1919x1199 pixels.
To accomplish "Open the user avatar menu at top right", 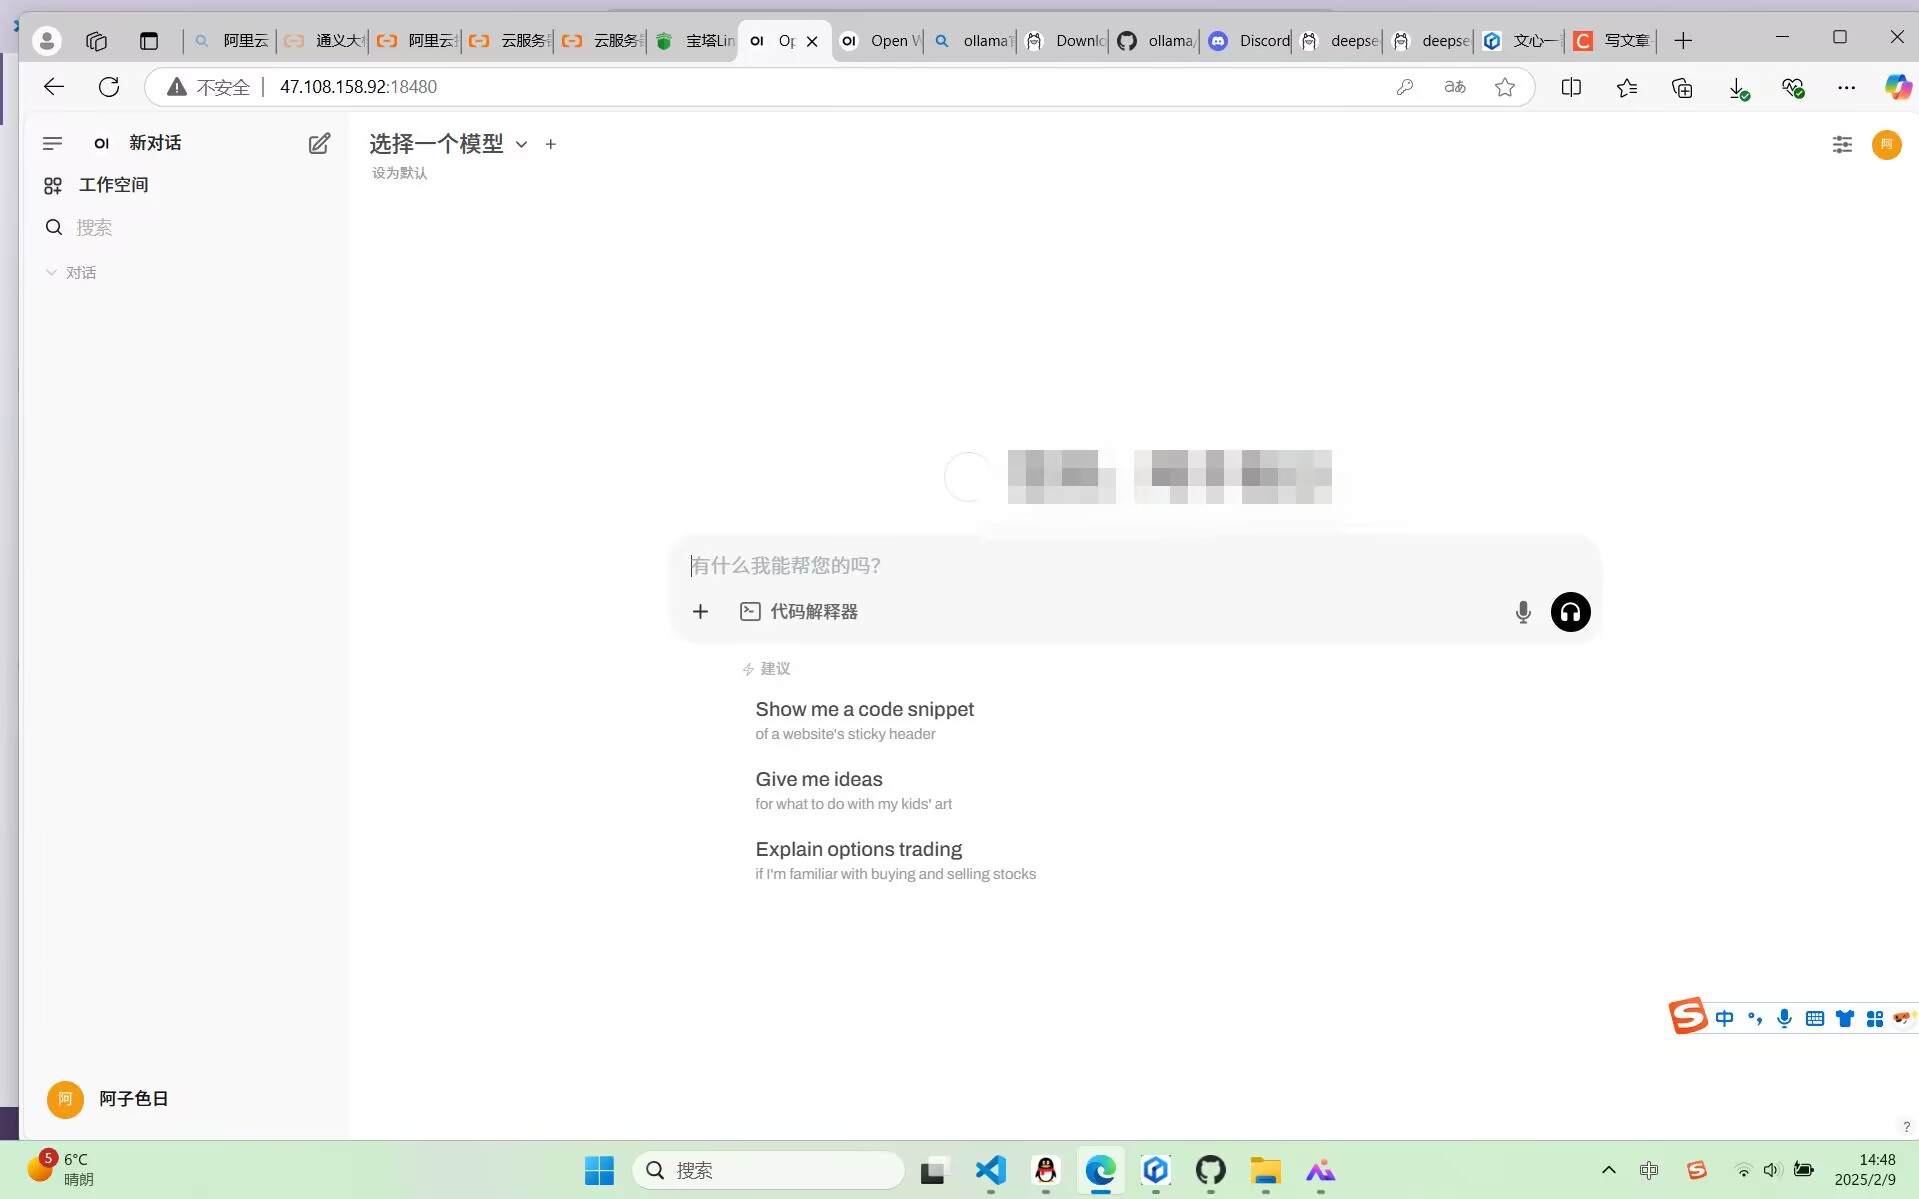I will click(1887, 145).
